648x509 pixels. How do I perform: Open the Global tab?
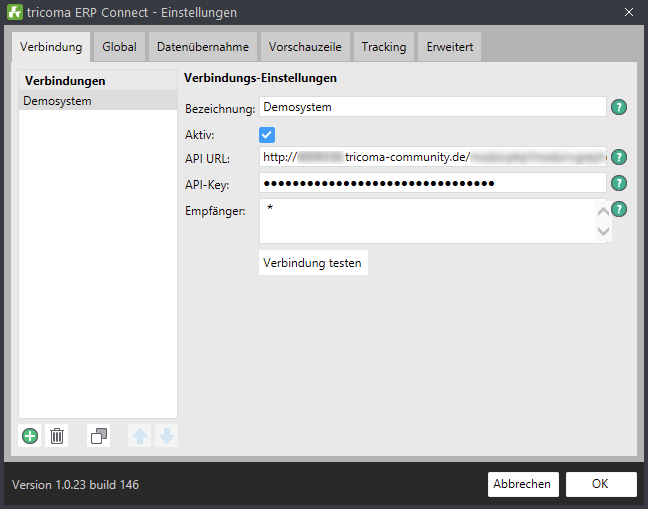click(119, 47)
